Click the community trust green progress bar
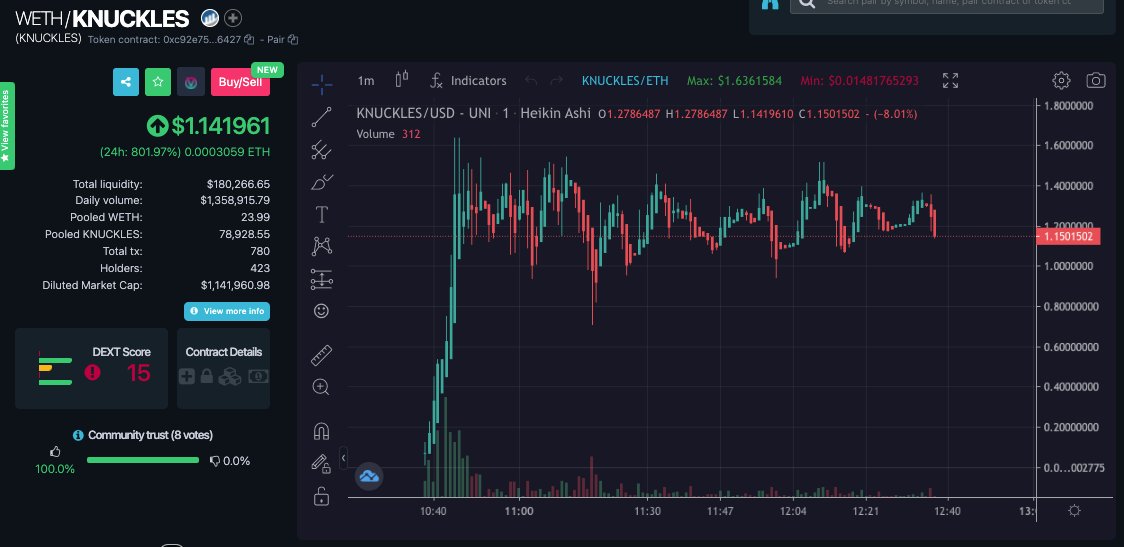This screenshot has height=547, width=1124. coord(143,460)
